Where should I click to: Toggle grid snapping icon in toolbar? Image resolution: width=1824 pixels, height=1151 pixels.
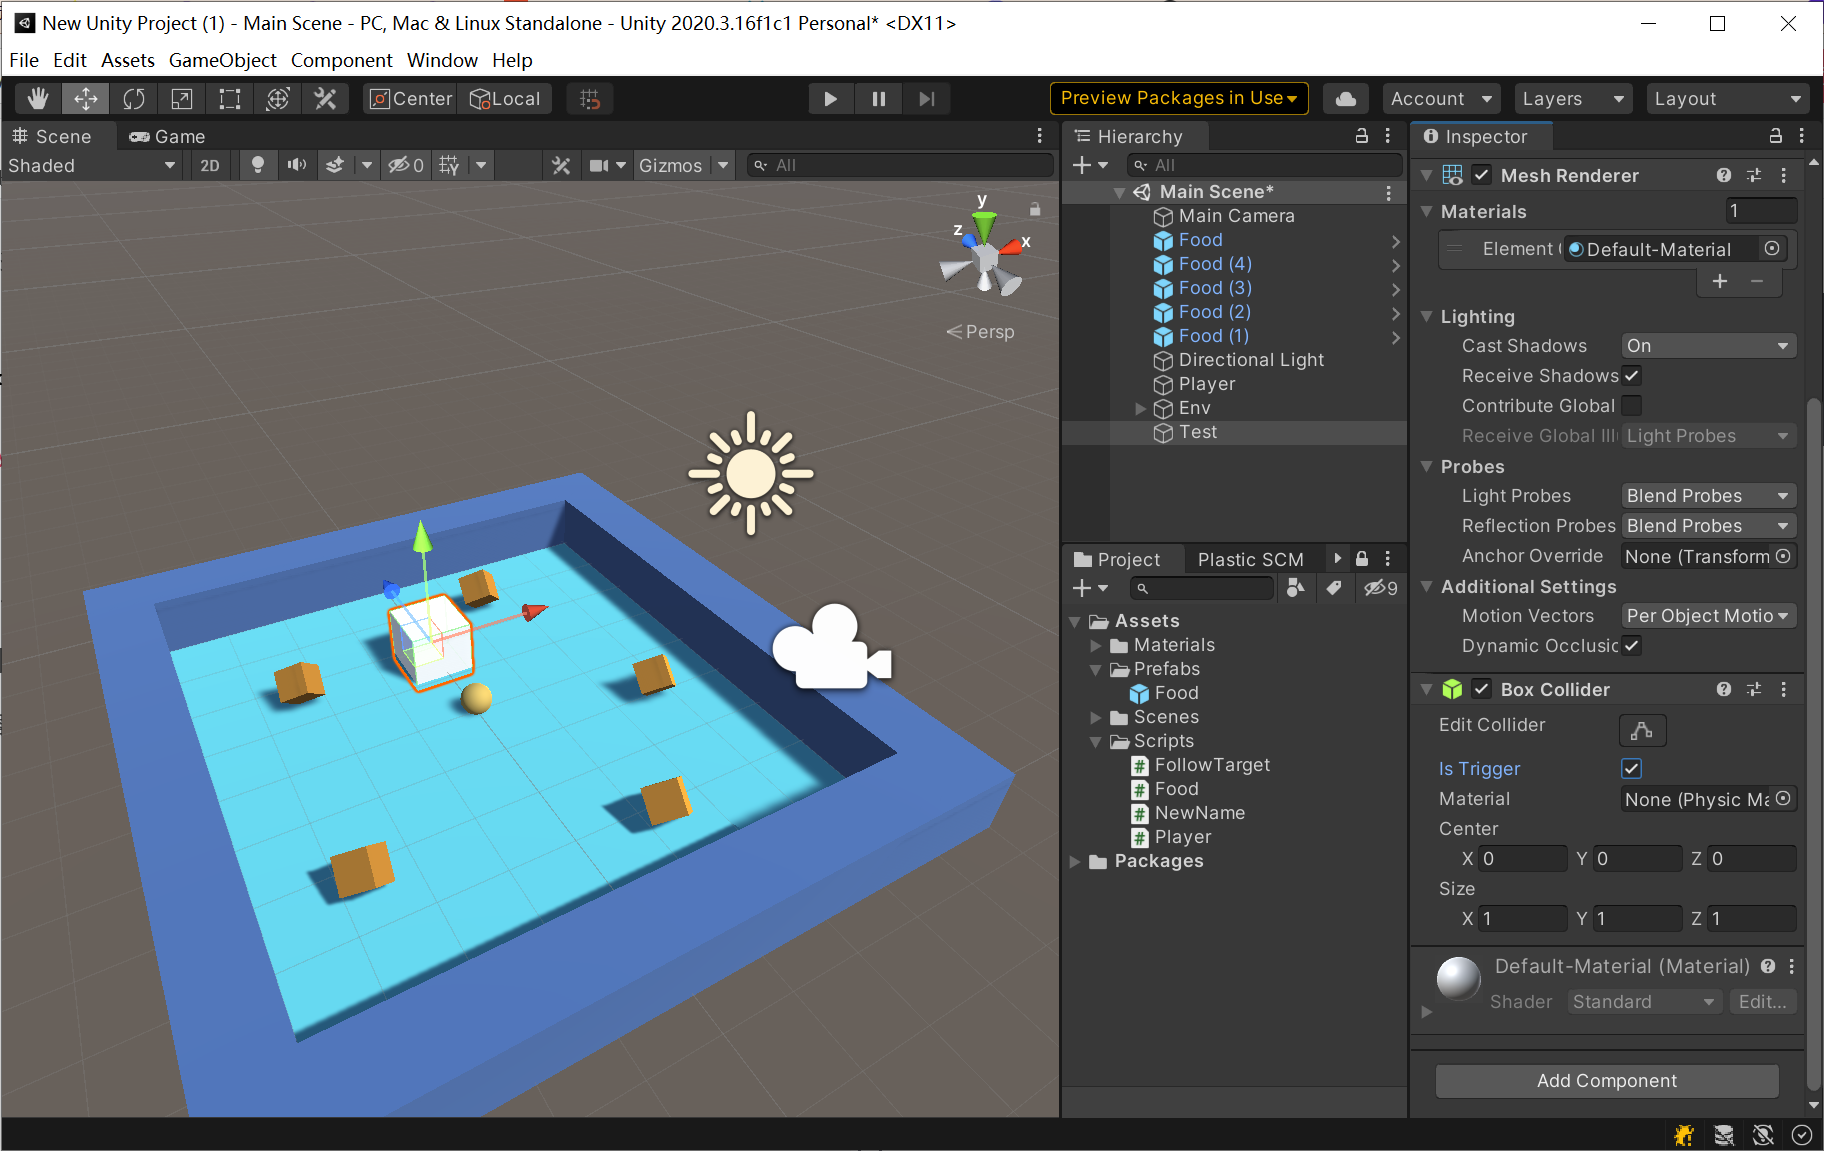[590, 99]
